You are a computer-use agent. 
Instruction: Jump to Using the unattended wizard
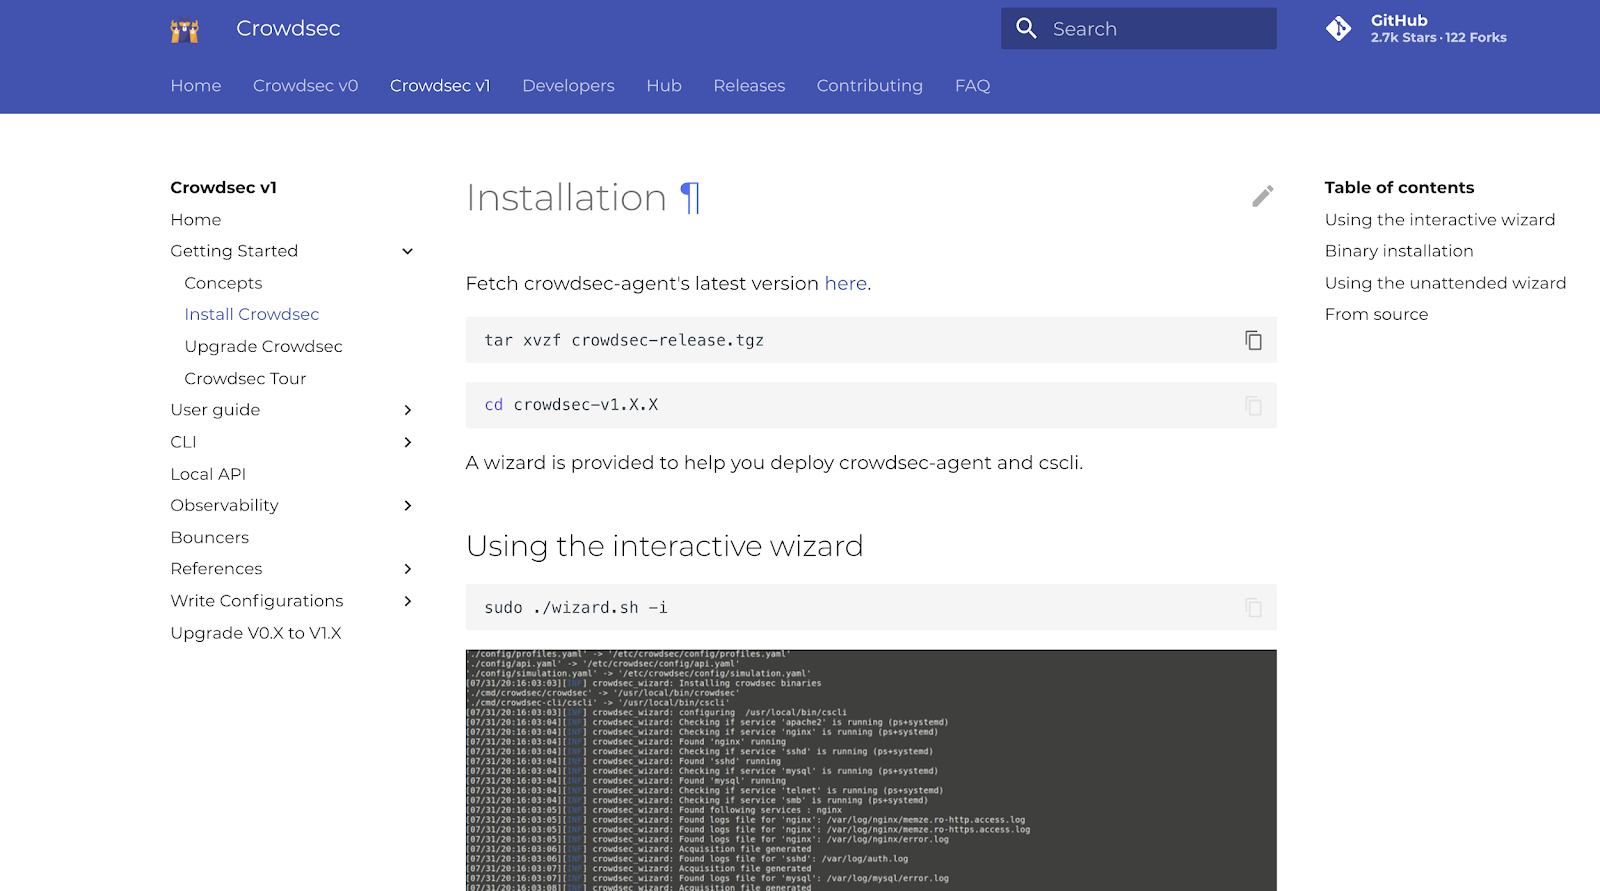pos(1445,283)
